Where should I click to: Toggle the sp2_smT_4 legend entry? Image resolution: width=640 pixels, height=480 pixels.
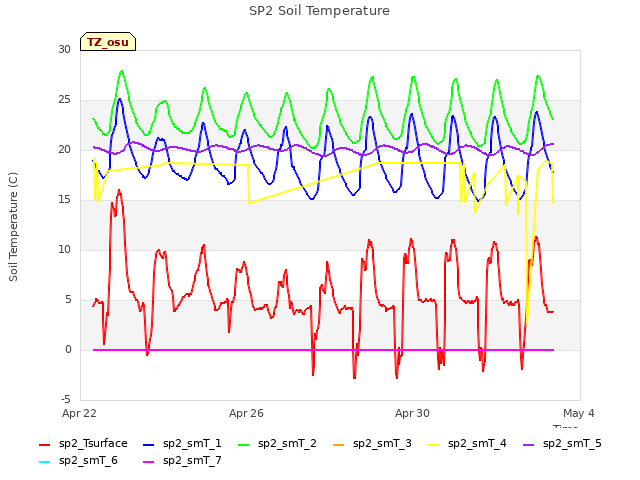click(x=467, y=444)
